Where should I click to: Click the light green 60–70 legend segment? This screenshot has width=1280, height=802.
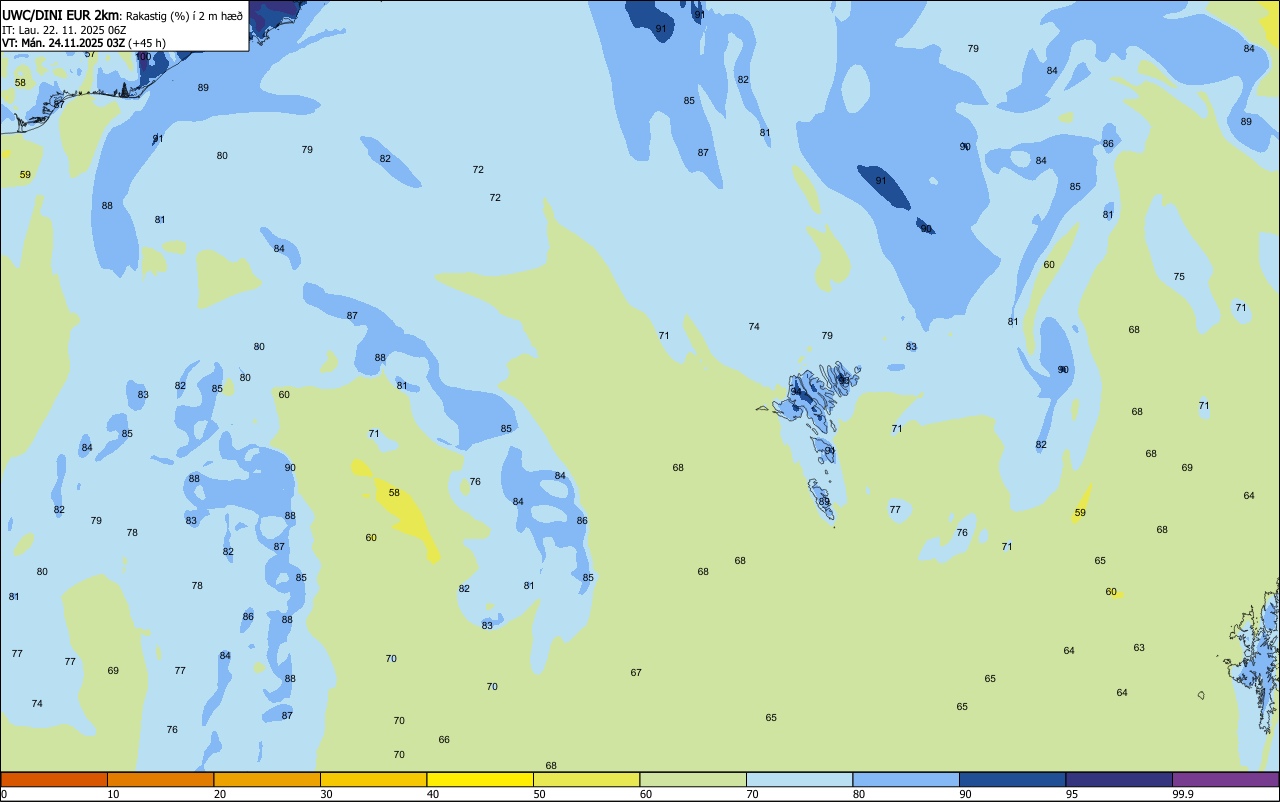tap(693, 779)
